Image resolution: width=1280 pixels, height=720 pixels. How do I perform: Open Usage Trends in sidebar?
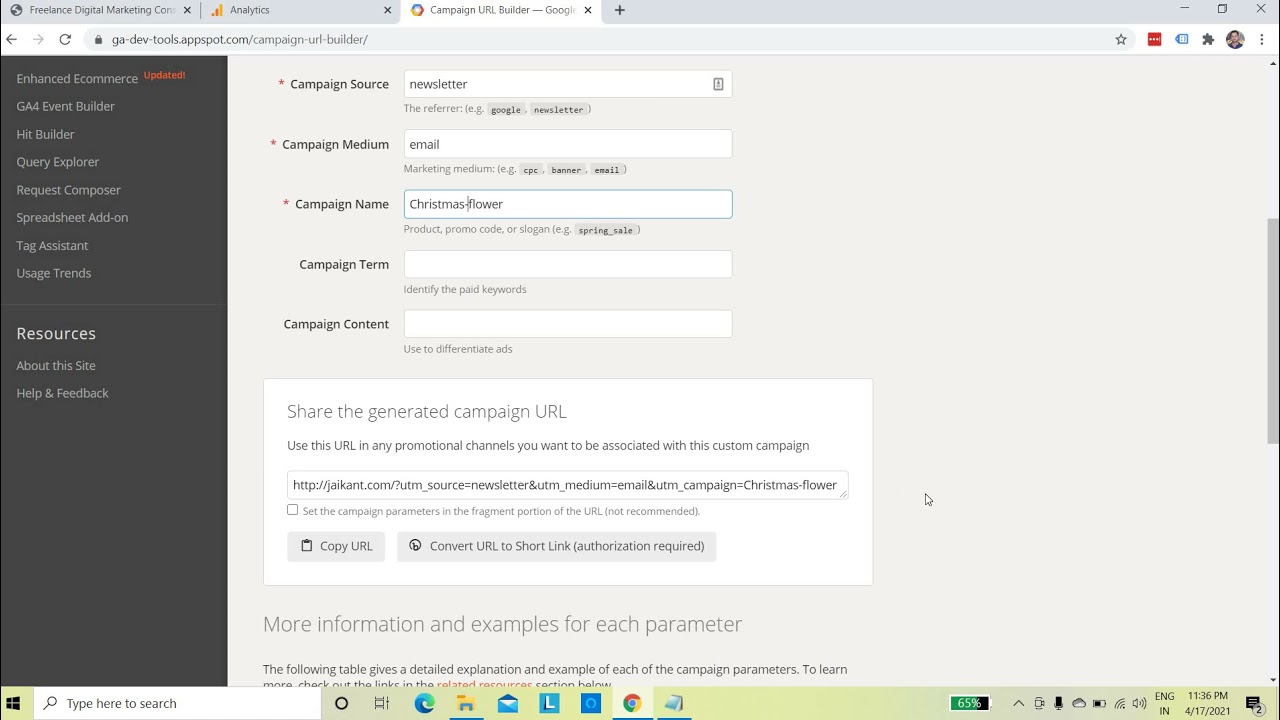[x=53, y=273]
